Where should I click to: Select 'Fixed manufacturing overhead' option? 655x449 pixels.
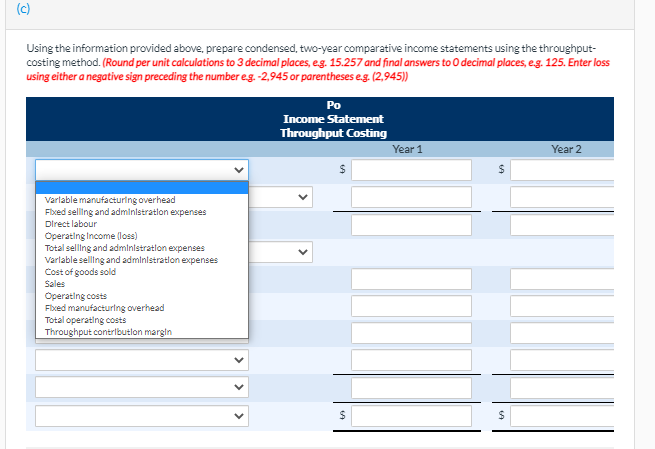(x=142, y=308)
